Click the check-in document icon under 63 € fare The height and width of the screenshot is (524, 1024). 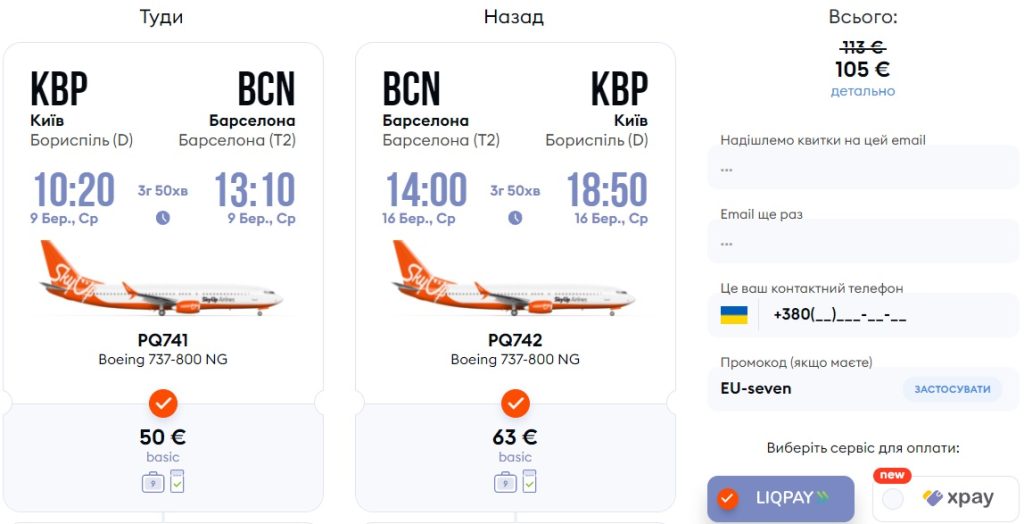pyautogui.click(x=529, y=481)
